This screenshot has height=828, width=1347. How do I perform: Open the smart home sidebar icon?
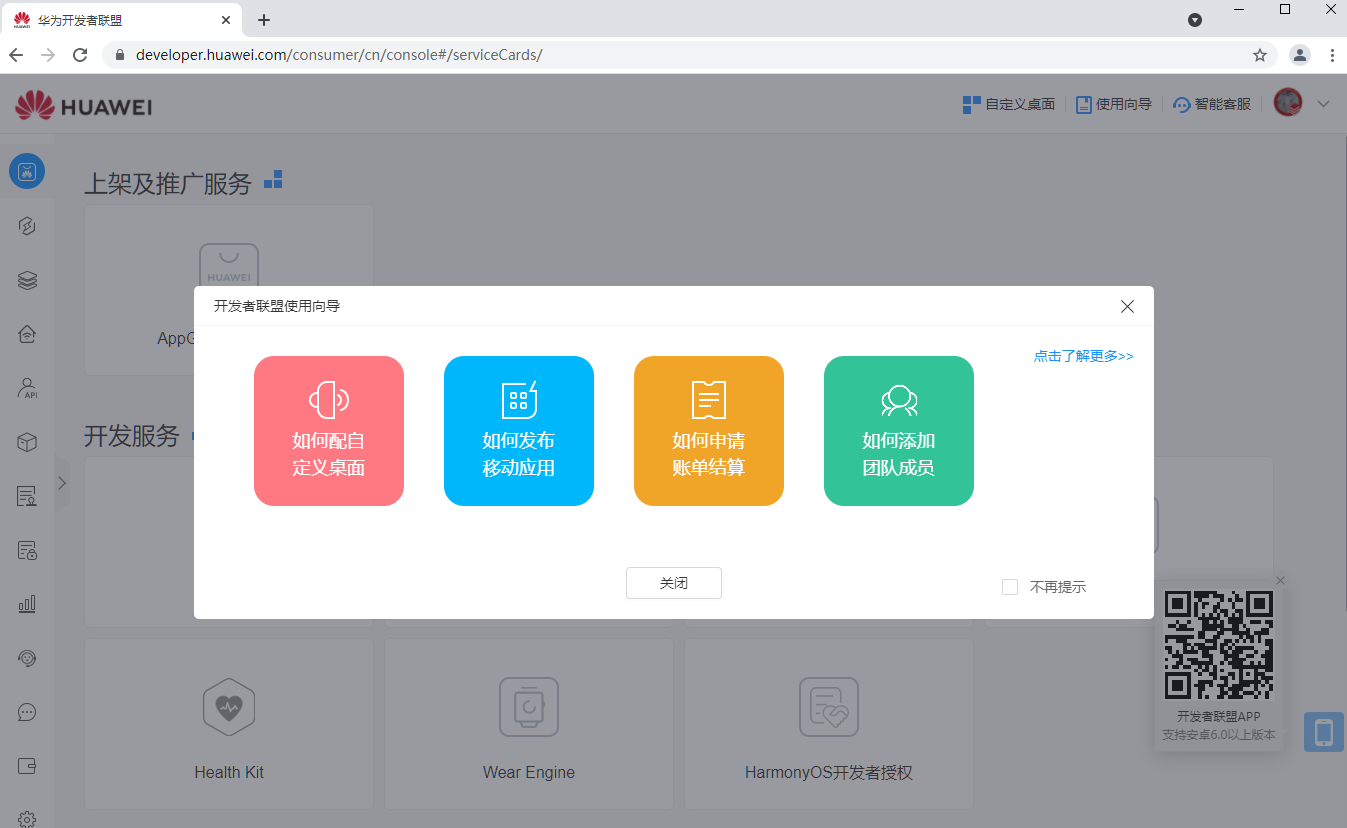[x=27, y=334]
